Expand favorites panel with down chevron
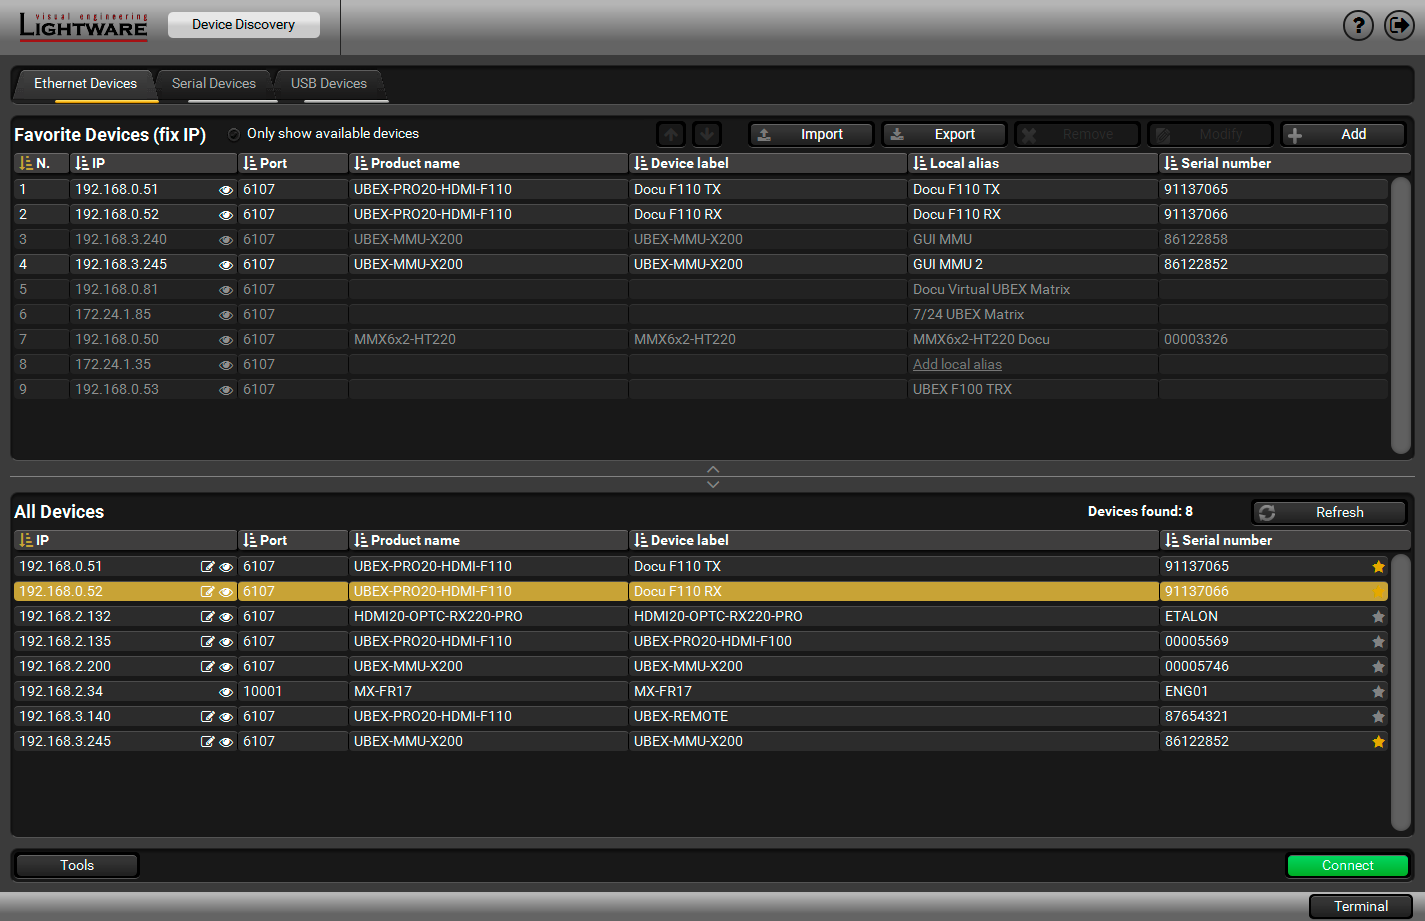Image resolution: width=1425 pixels, height=921 pixels. (x=713, y=484)
